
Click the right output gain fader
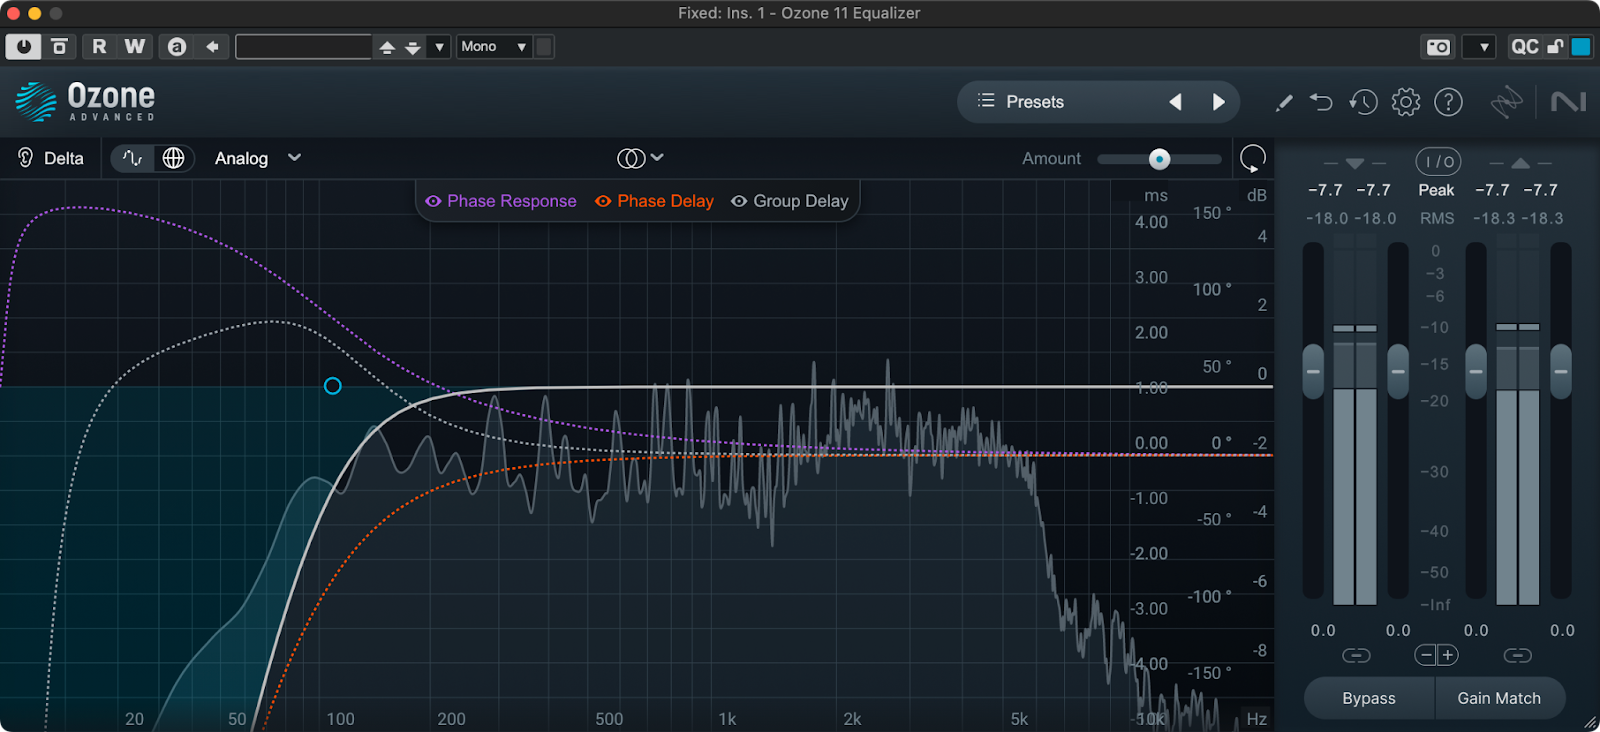click(x=1561, y=371)
